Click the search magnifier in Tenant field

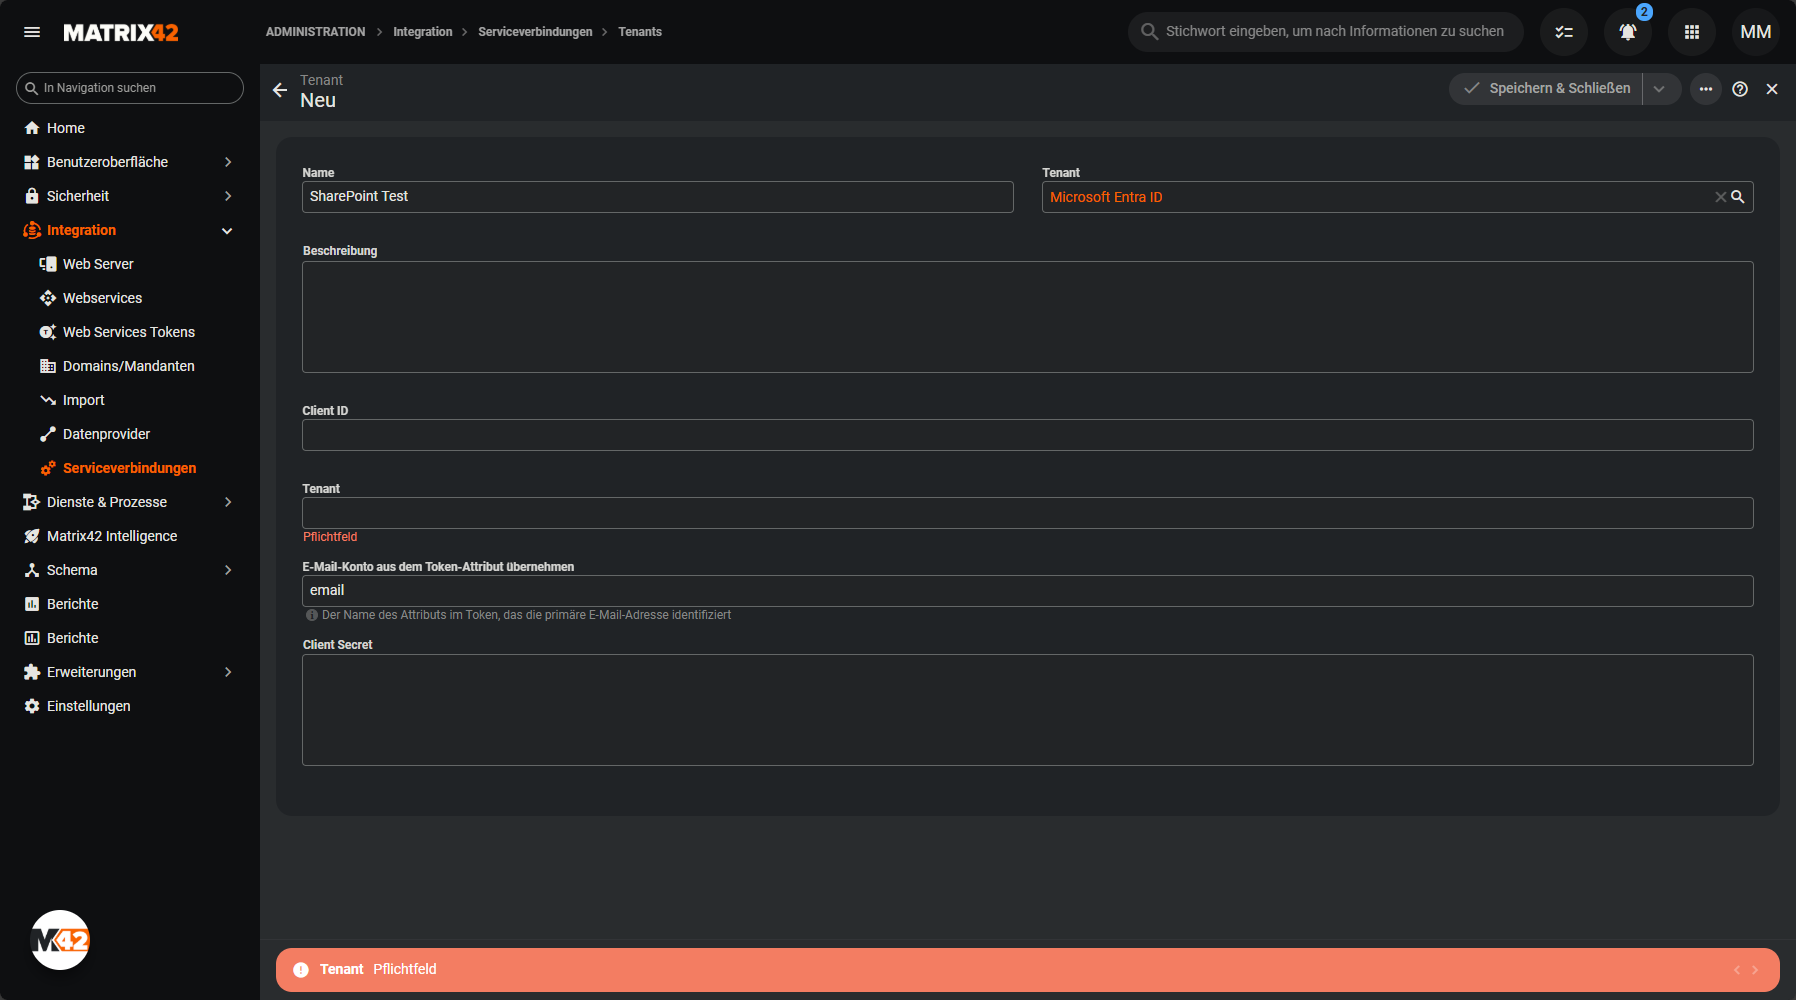1738,197
